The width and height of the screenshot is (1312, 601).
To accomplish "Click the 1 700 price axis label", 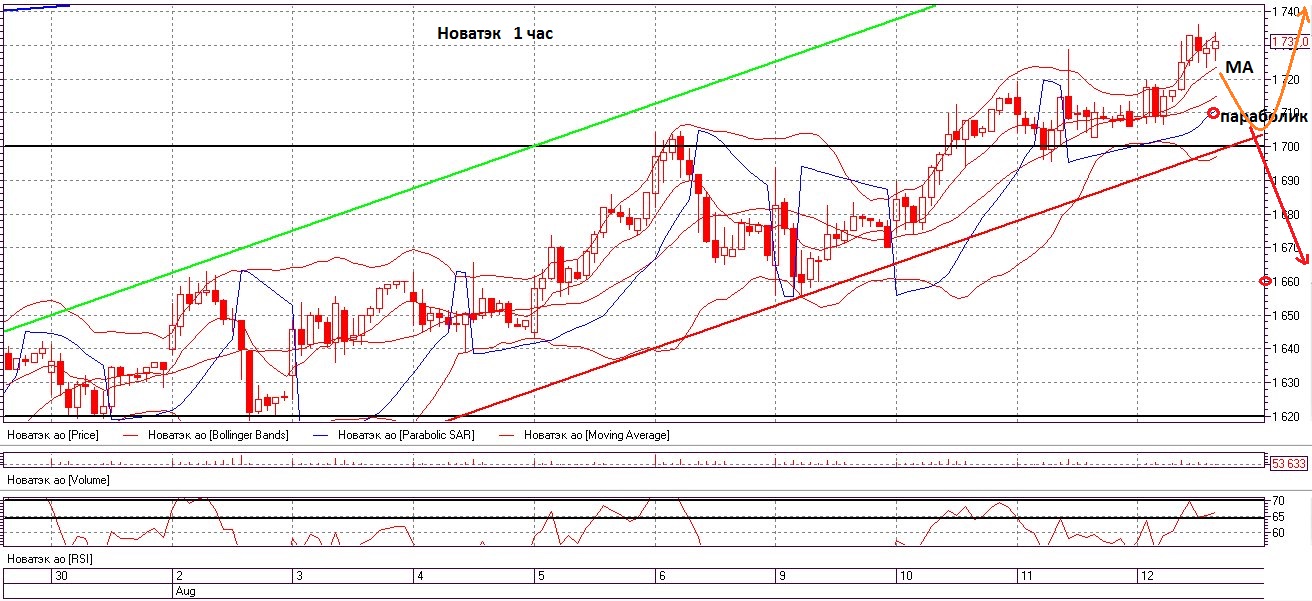I will pyautogui.click(x=1286, y=146).
